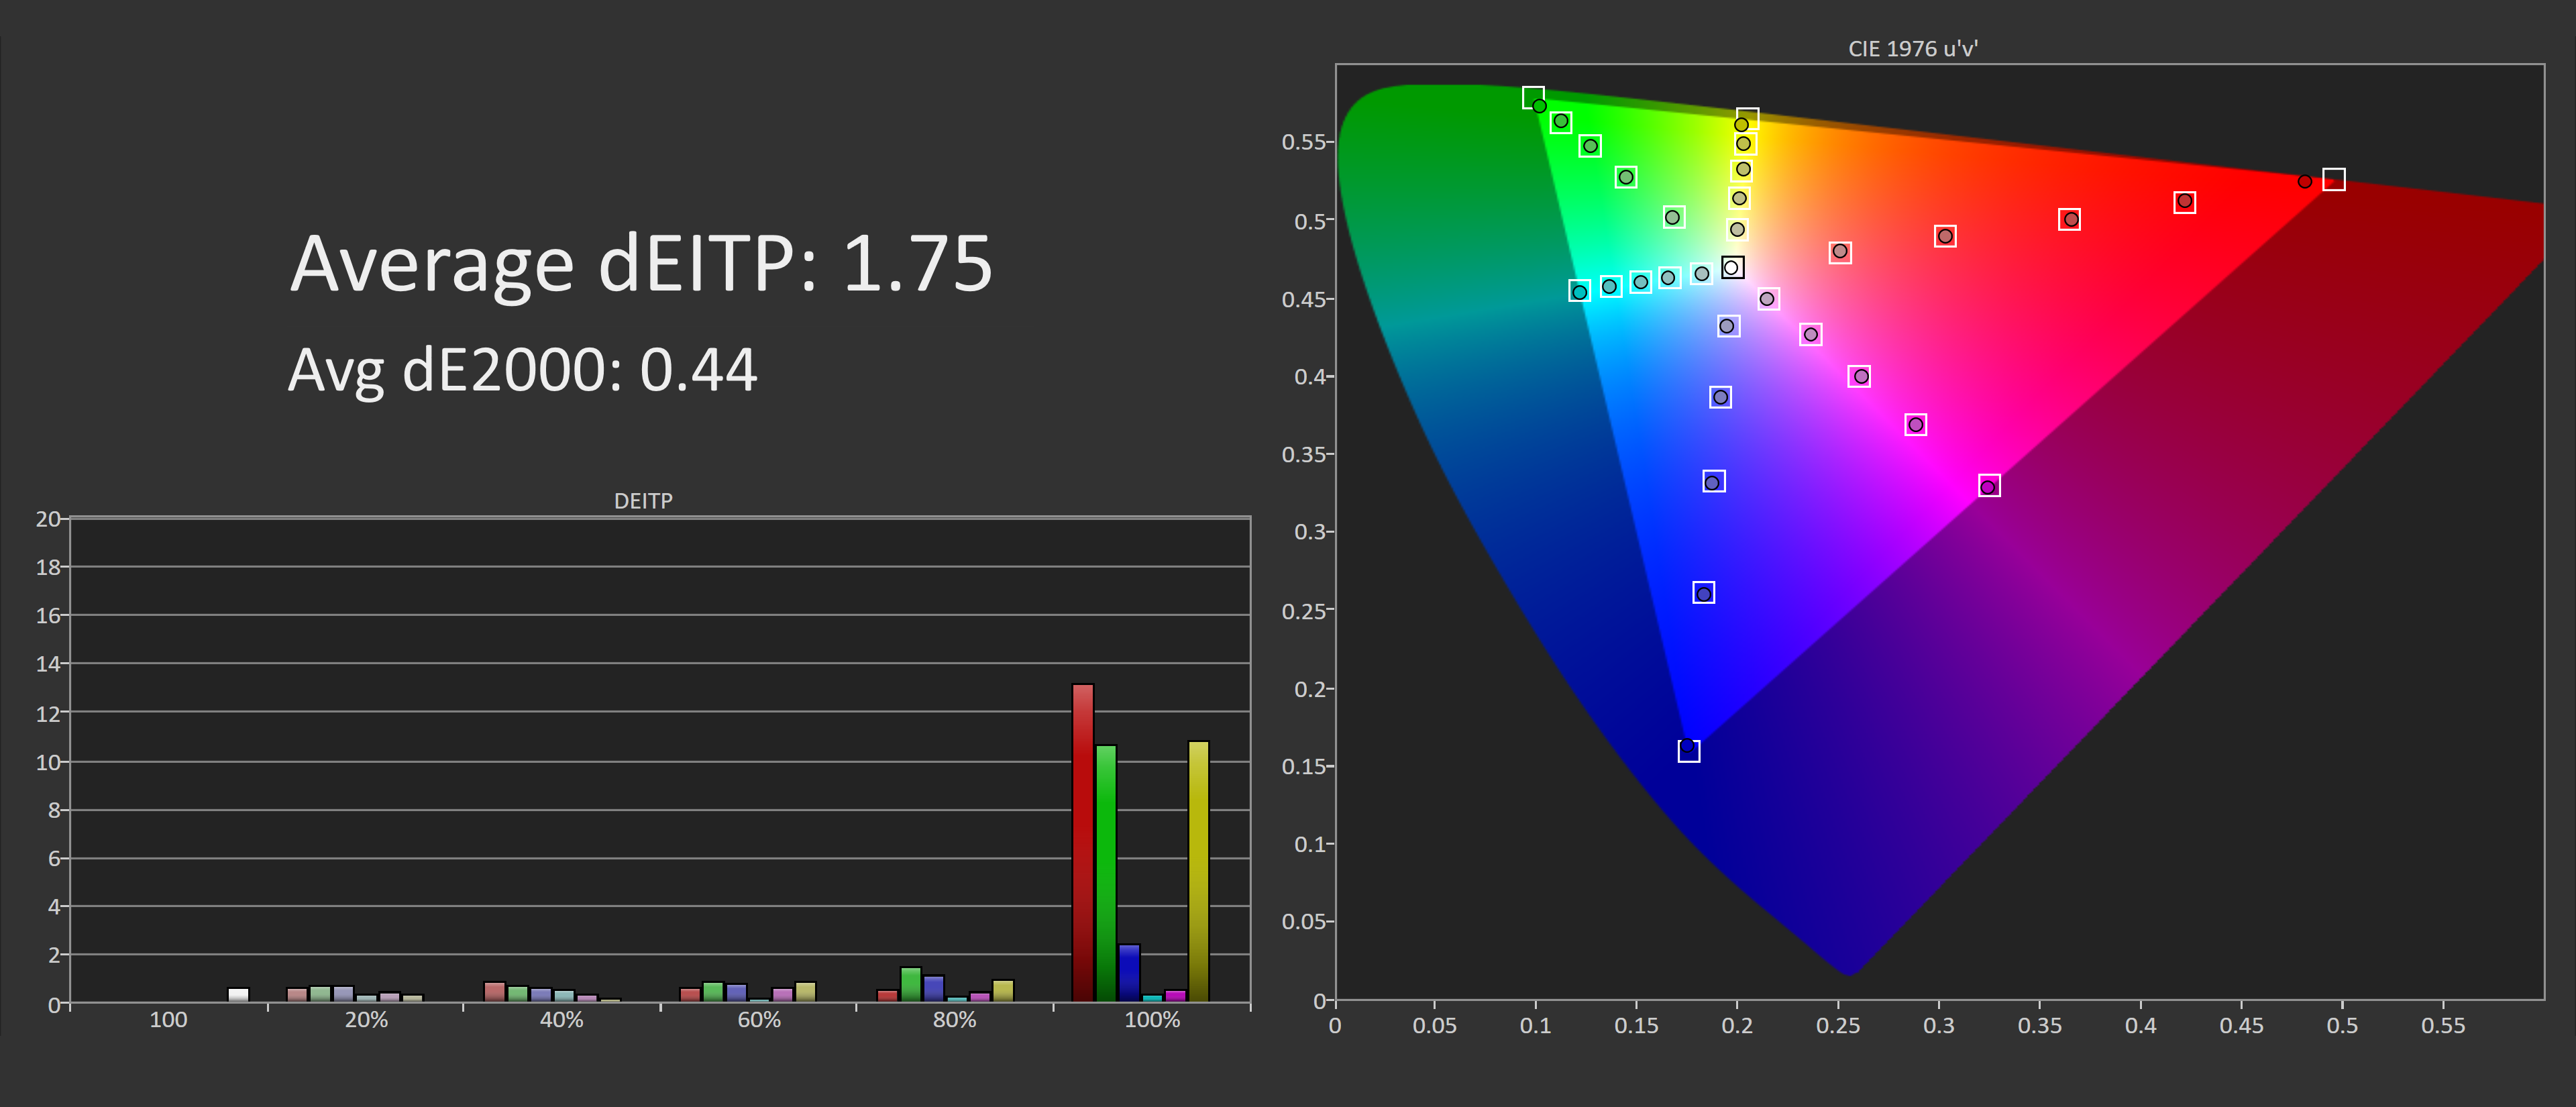
Task: Click the white point marker in CIE diagram
Action: (x=1732, y=267)
